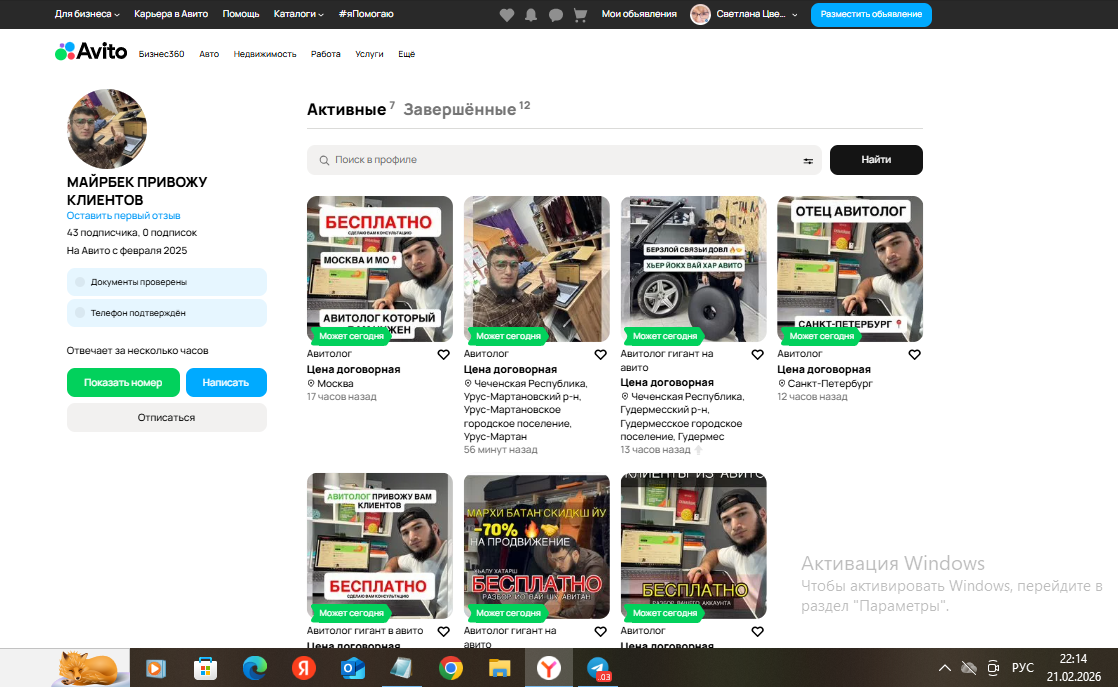Image resolution: width=1118 pixels, height=687 pixels.
Task: Open 'Авто' category
Action: pyautogui.click(x=209, y=54)
